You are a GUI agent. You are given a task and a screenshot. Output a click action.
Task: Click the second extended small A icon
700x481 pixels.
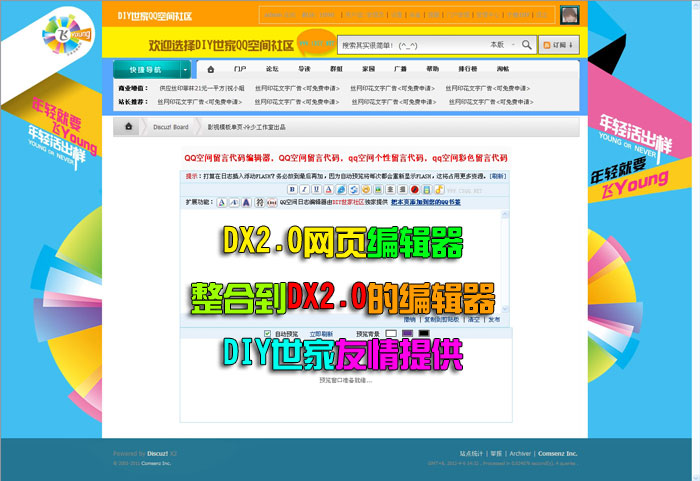coord(234,202)
